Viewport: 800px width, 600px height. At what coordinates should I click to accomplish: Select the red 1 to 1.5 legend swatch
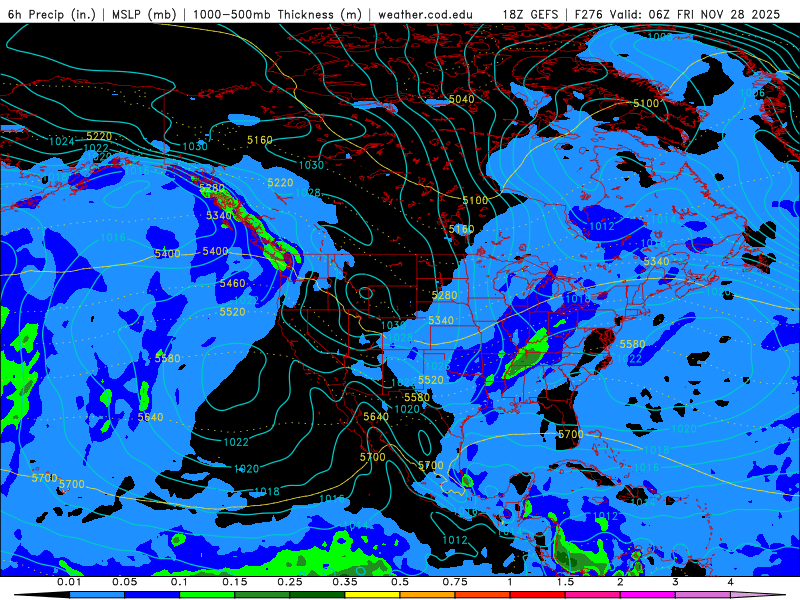coord(538,595)
